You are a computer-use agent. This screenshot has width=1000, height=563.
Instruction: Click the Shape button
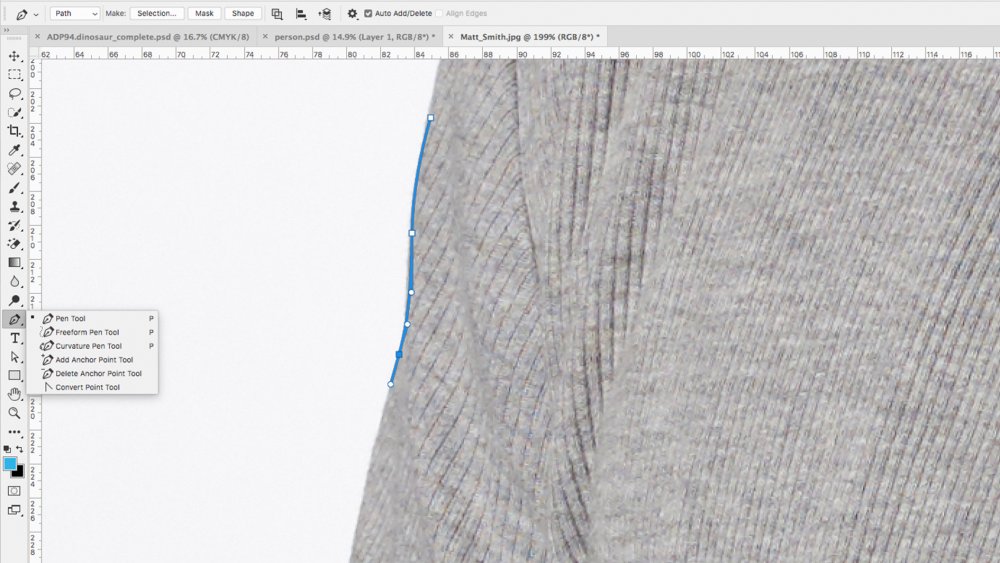(x=243, y=13)
